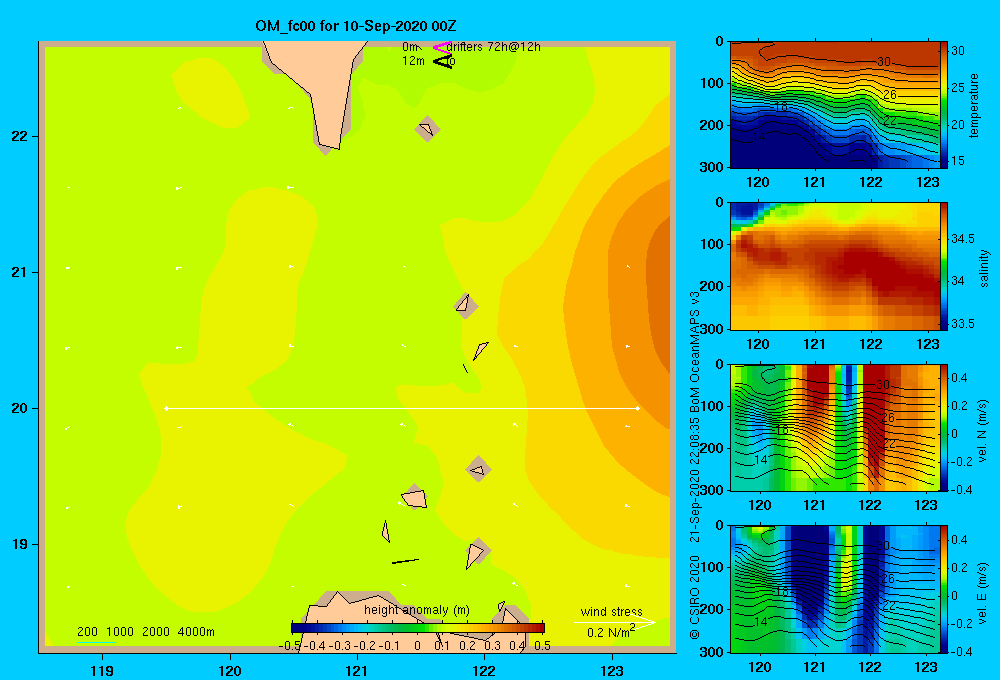Click the white wind stress reference arrow
This screenshot has height=680, width=1000.
coord(614,622)
